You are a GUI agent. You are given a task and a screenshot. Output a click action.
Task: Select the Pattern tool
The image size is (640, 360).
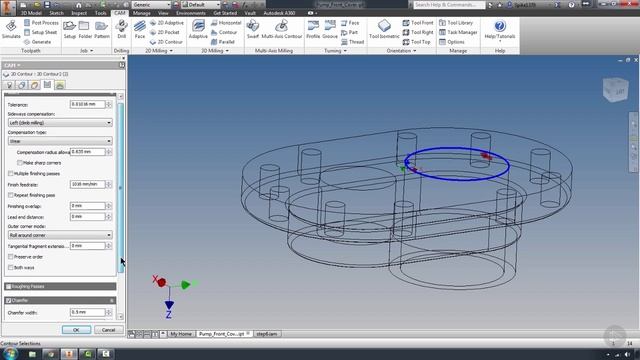coord(102,29)
